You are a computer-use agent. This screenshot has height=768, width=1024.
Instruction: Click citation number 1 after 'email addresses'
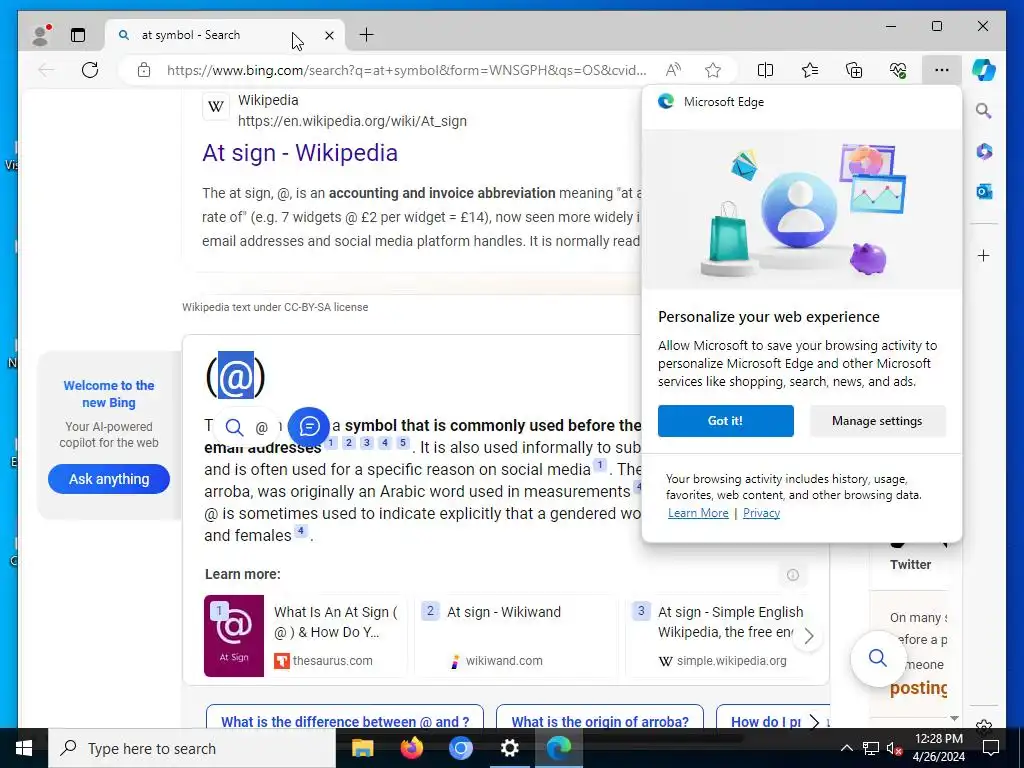click(x=331, y=443)
